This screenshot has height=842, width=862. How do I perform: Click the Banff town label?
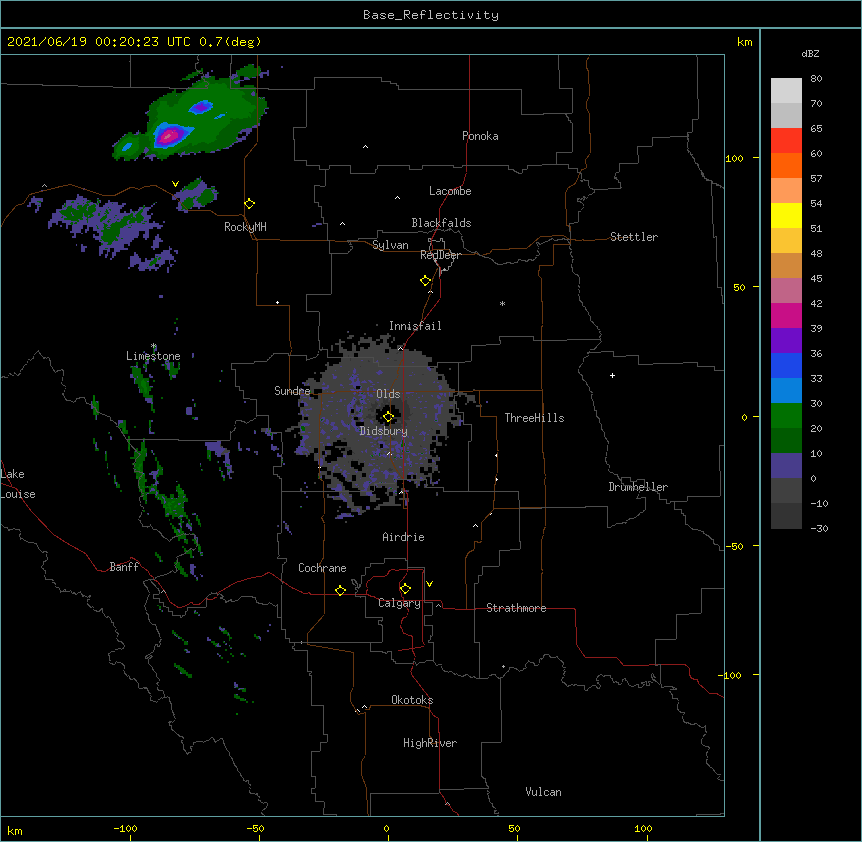(x=124, y=567)
